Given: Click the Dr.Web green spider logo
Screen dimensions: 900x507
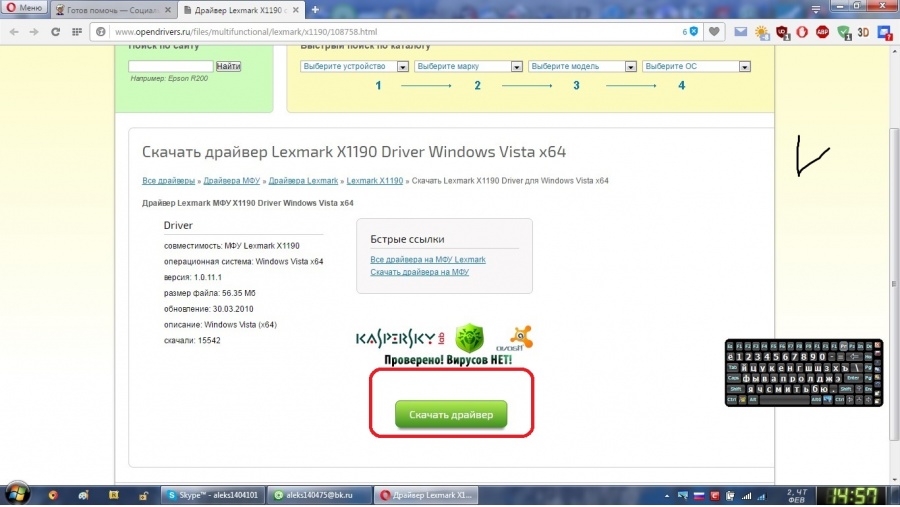Looking at the screenshot, I should coord(470,338).
